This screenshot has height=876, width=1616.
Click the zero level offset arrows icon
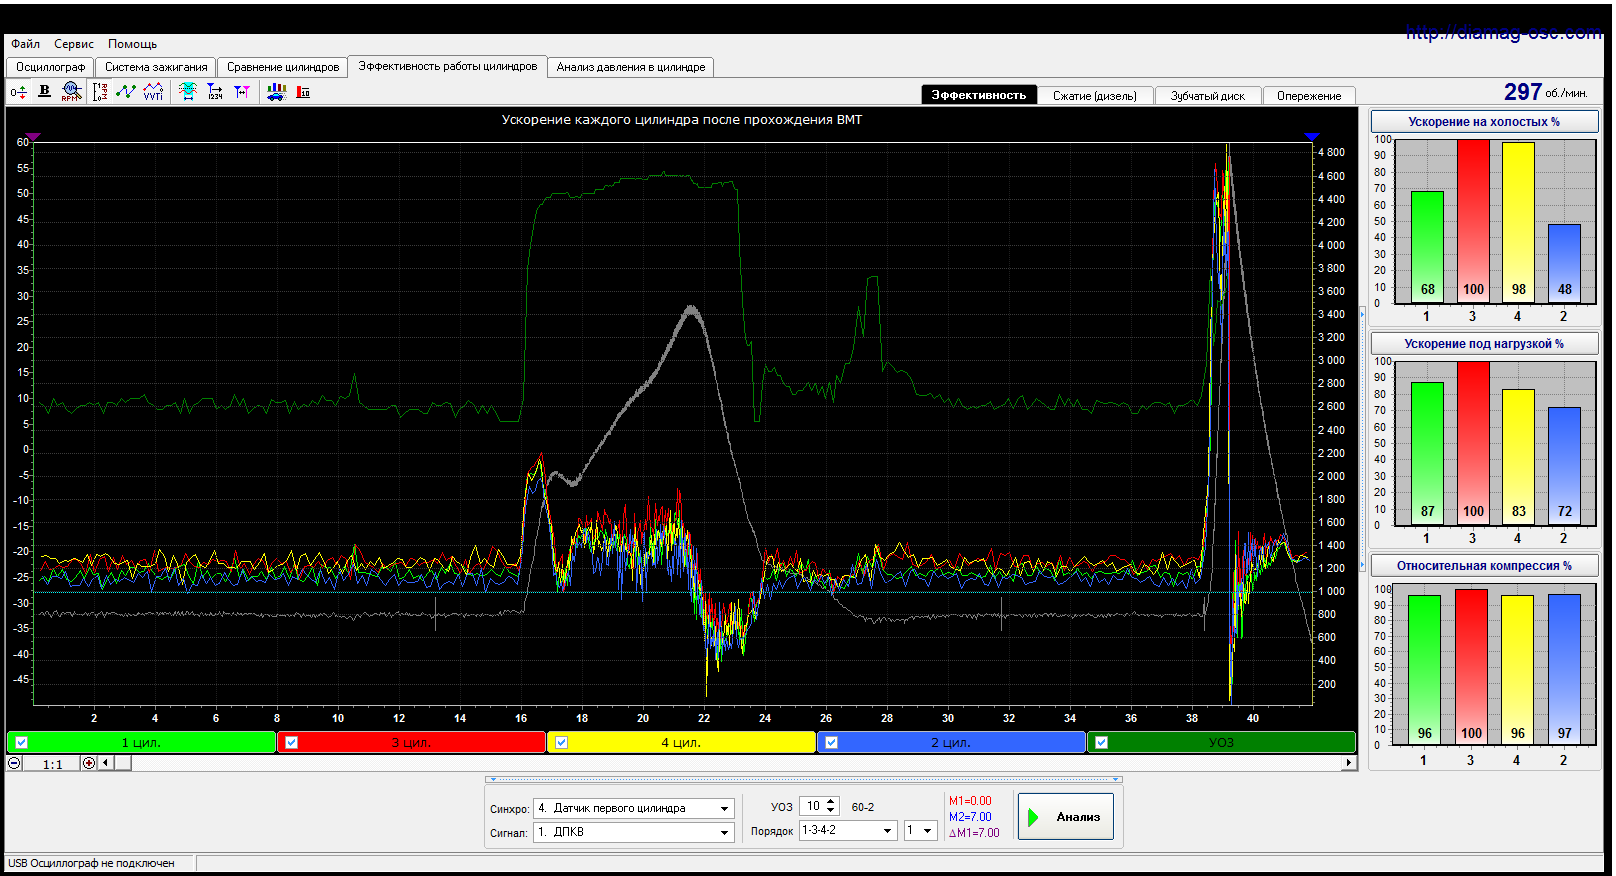pyautogui.click(x=18, y=92)
